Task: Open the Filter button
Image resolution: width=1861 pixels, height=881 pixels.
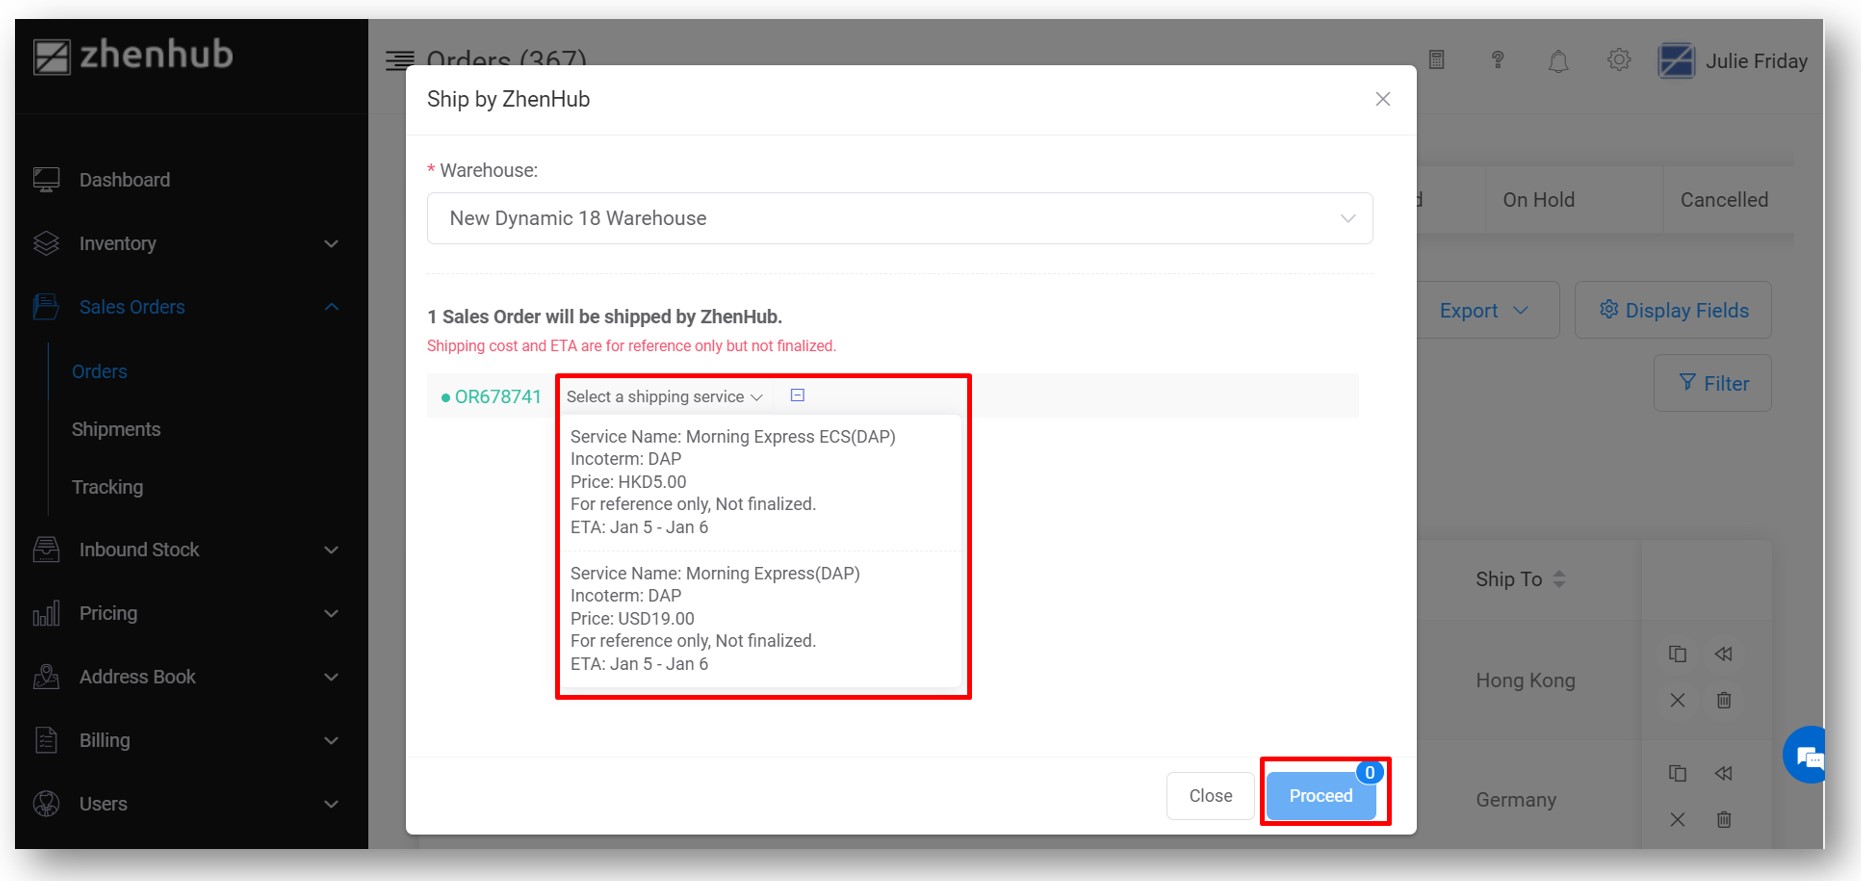Action: click(1713, 383)
